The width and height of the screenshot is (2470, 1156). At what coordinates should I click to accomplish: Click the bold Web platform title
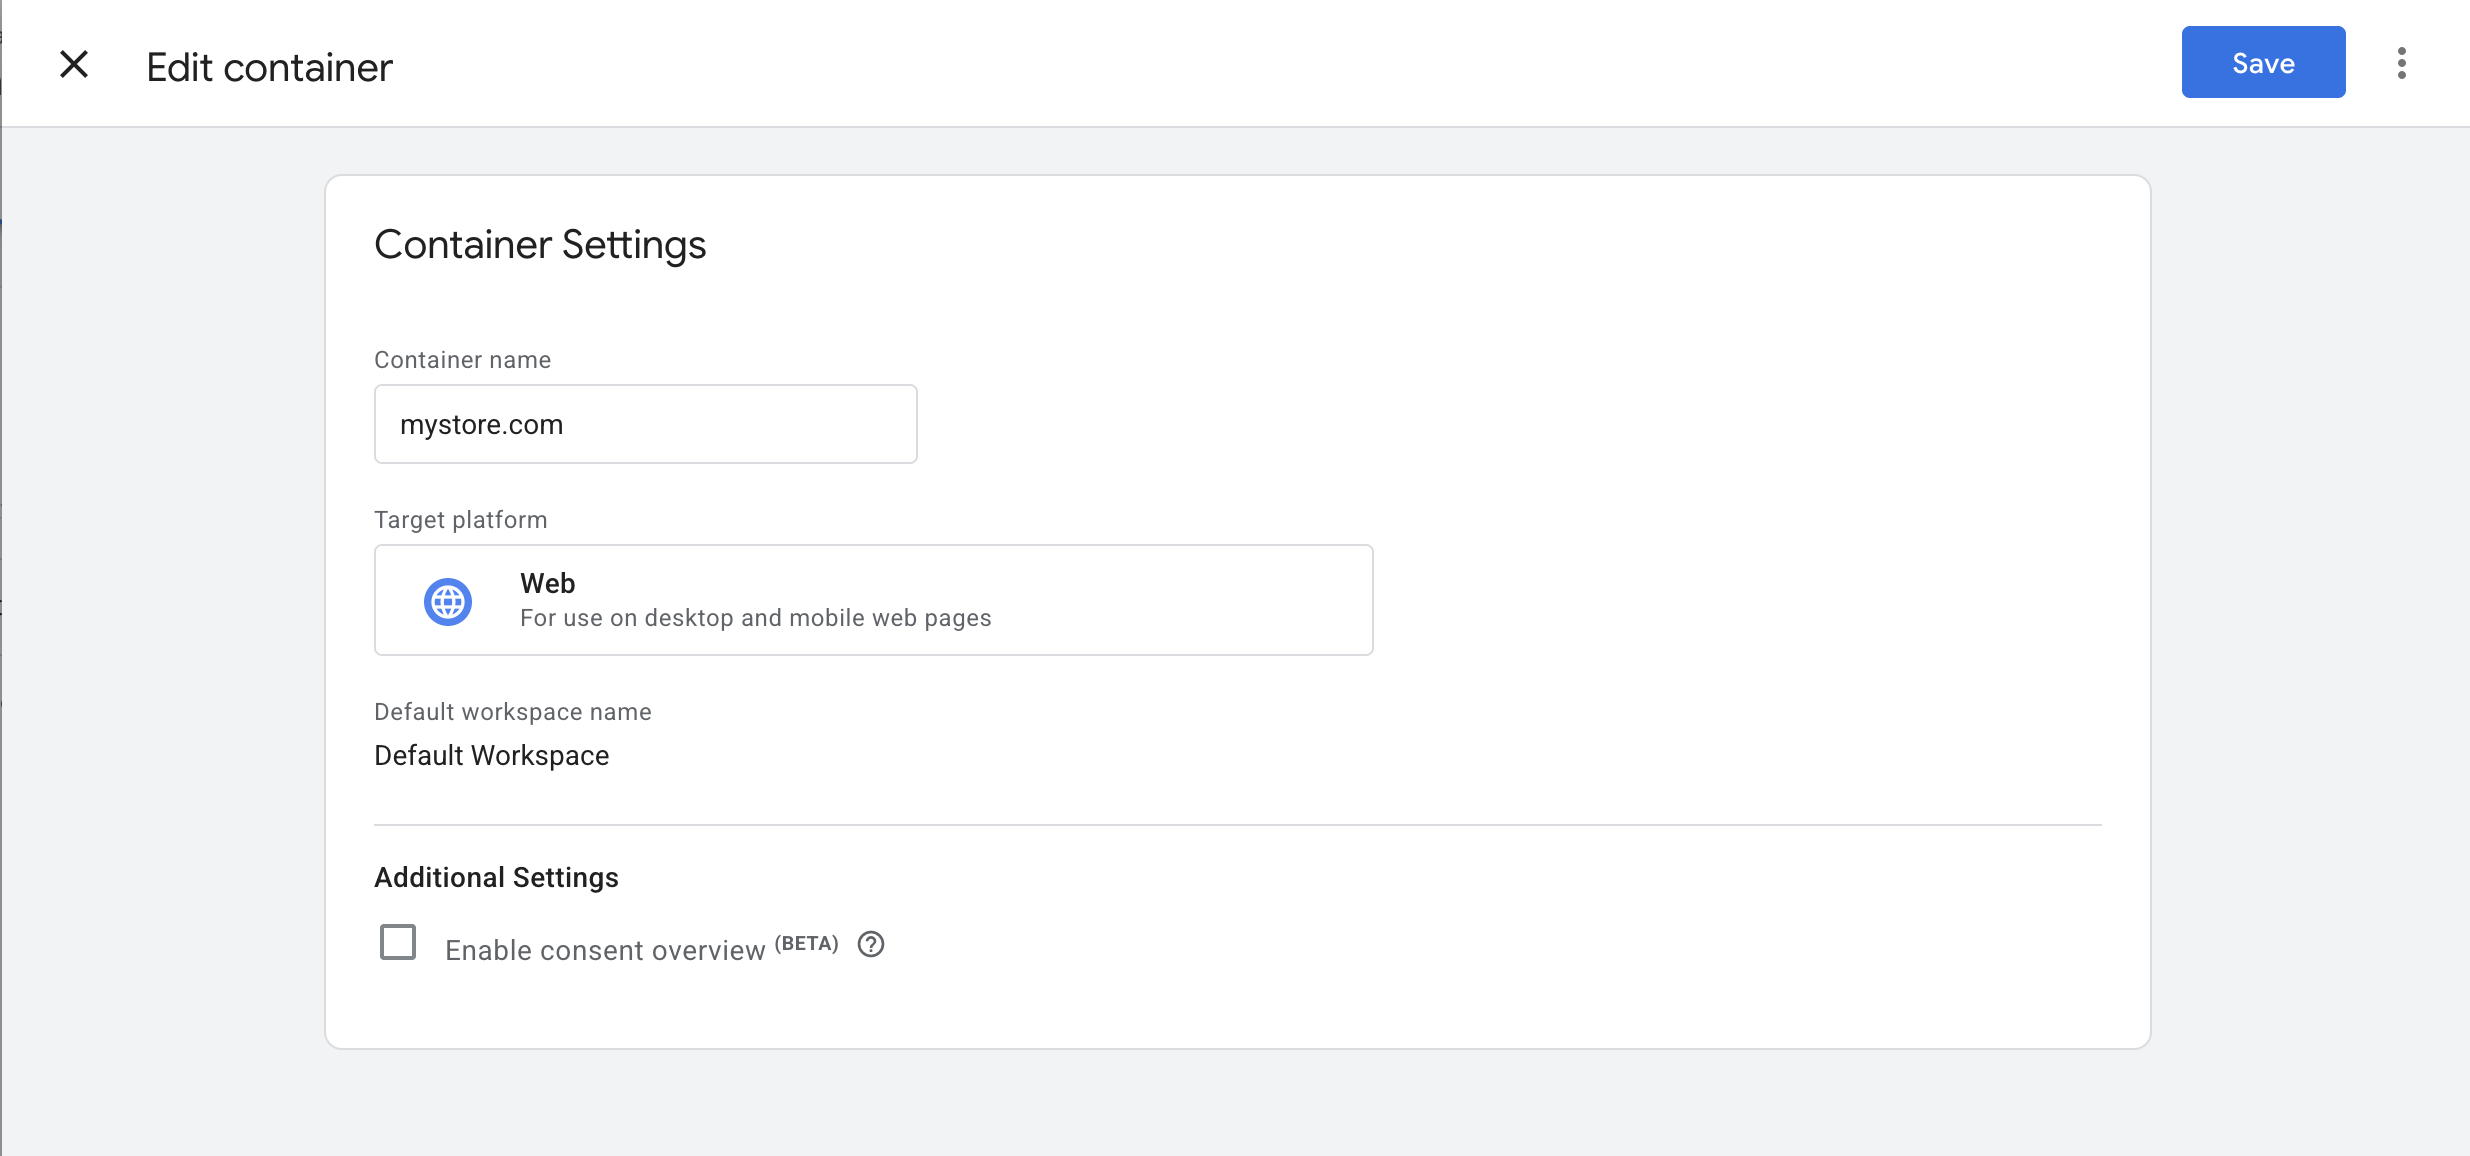pyautogui.click(x=547, y=583)
